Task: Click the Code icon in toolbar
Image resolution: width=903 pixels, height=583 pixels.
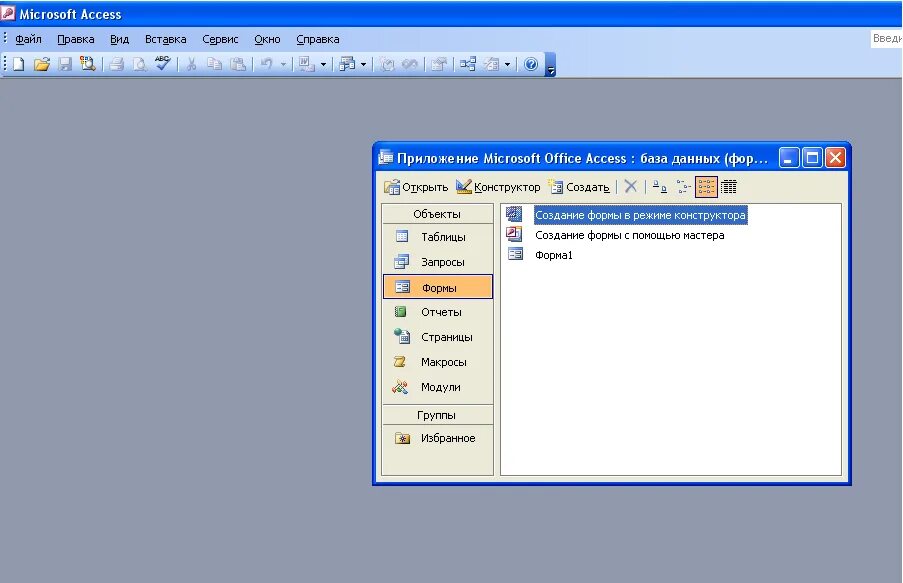Action: coord(387,64)
